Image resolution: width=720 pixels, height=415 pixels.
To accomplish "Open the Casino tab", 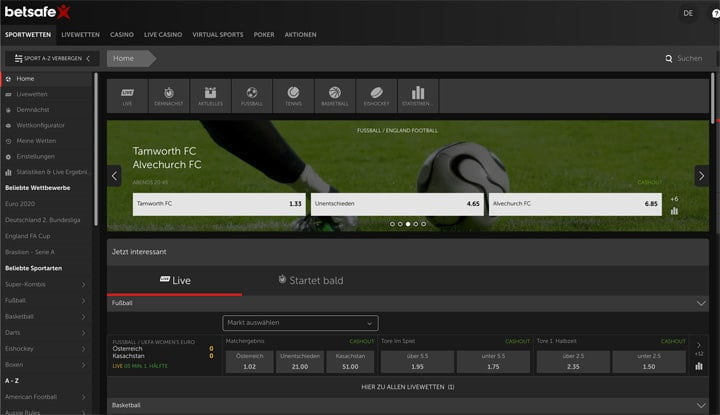I will [122, 35].
